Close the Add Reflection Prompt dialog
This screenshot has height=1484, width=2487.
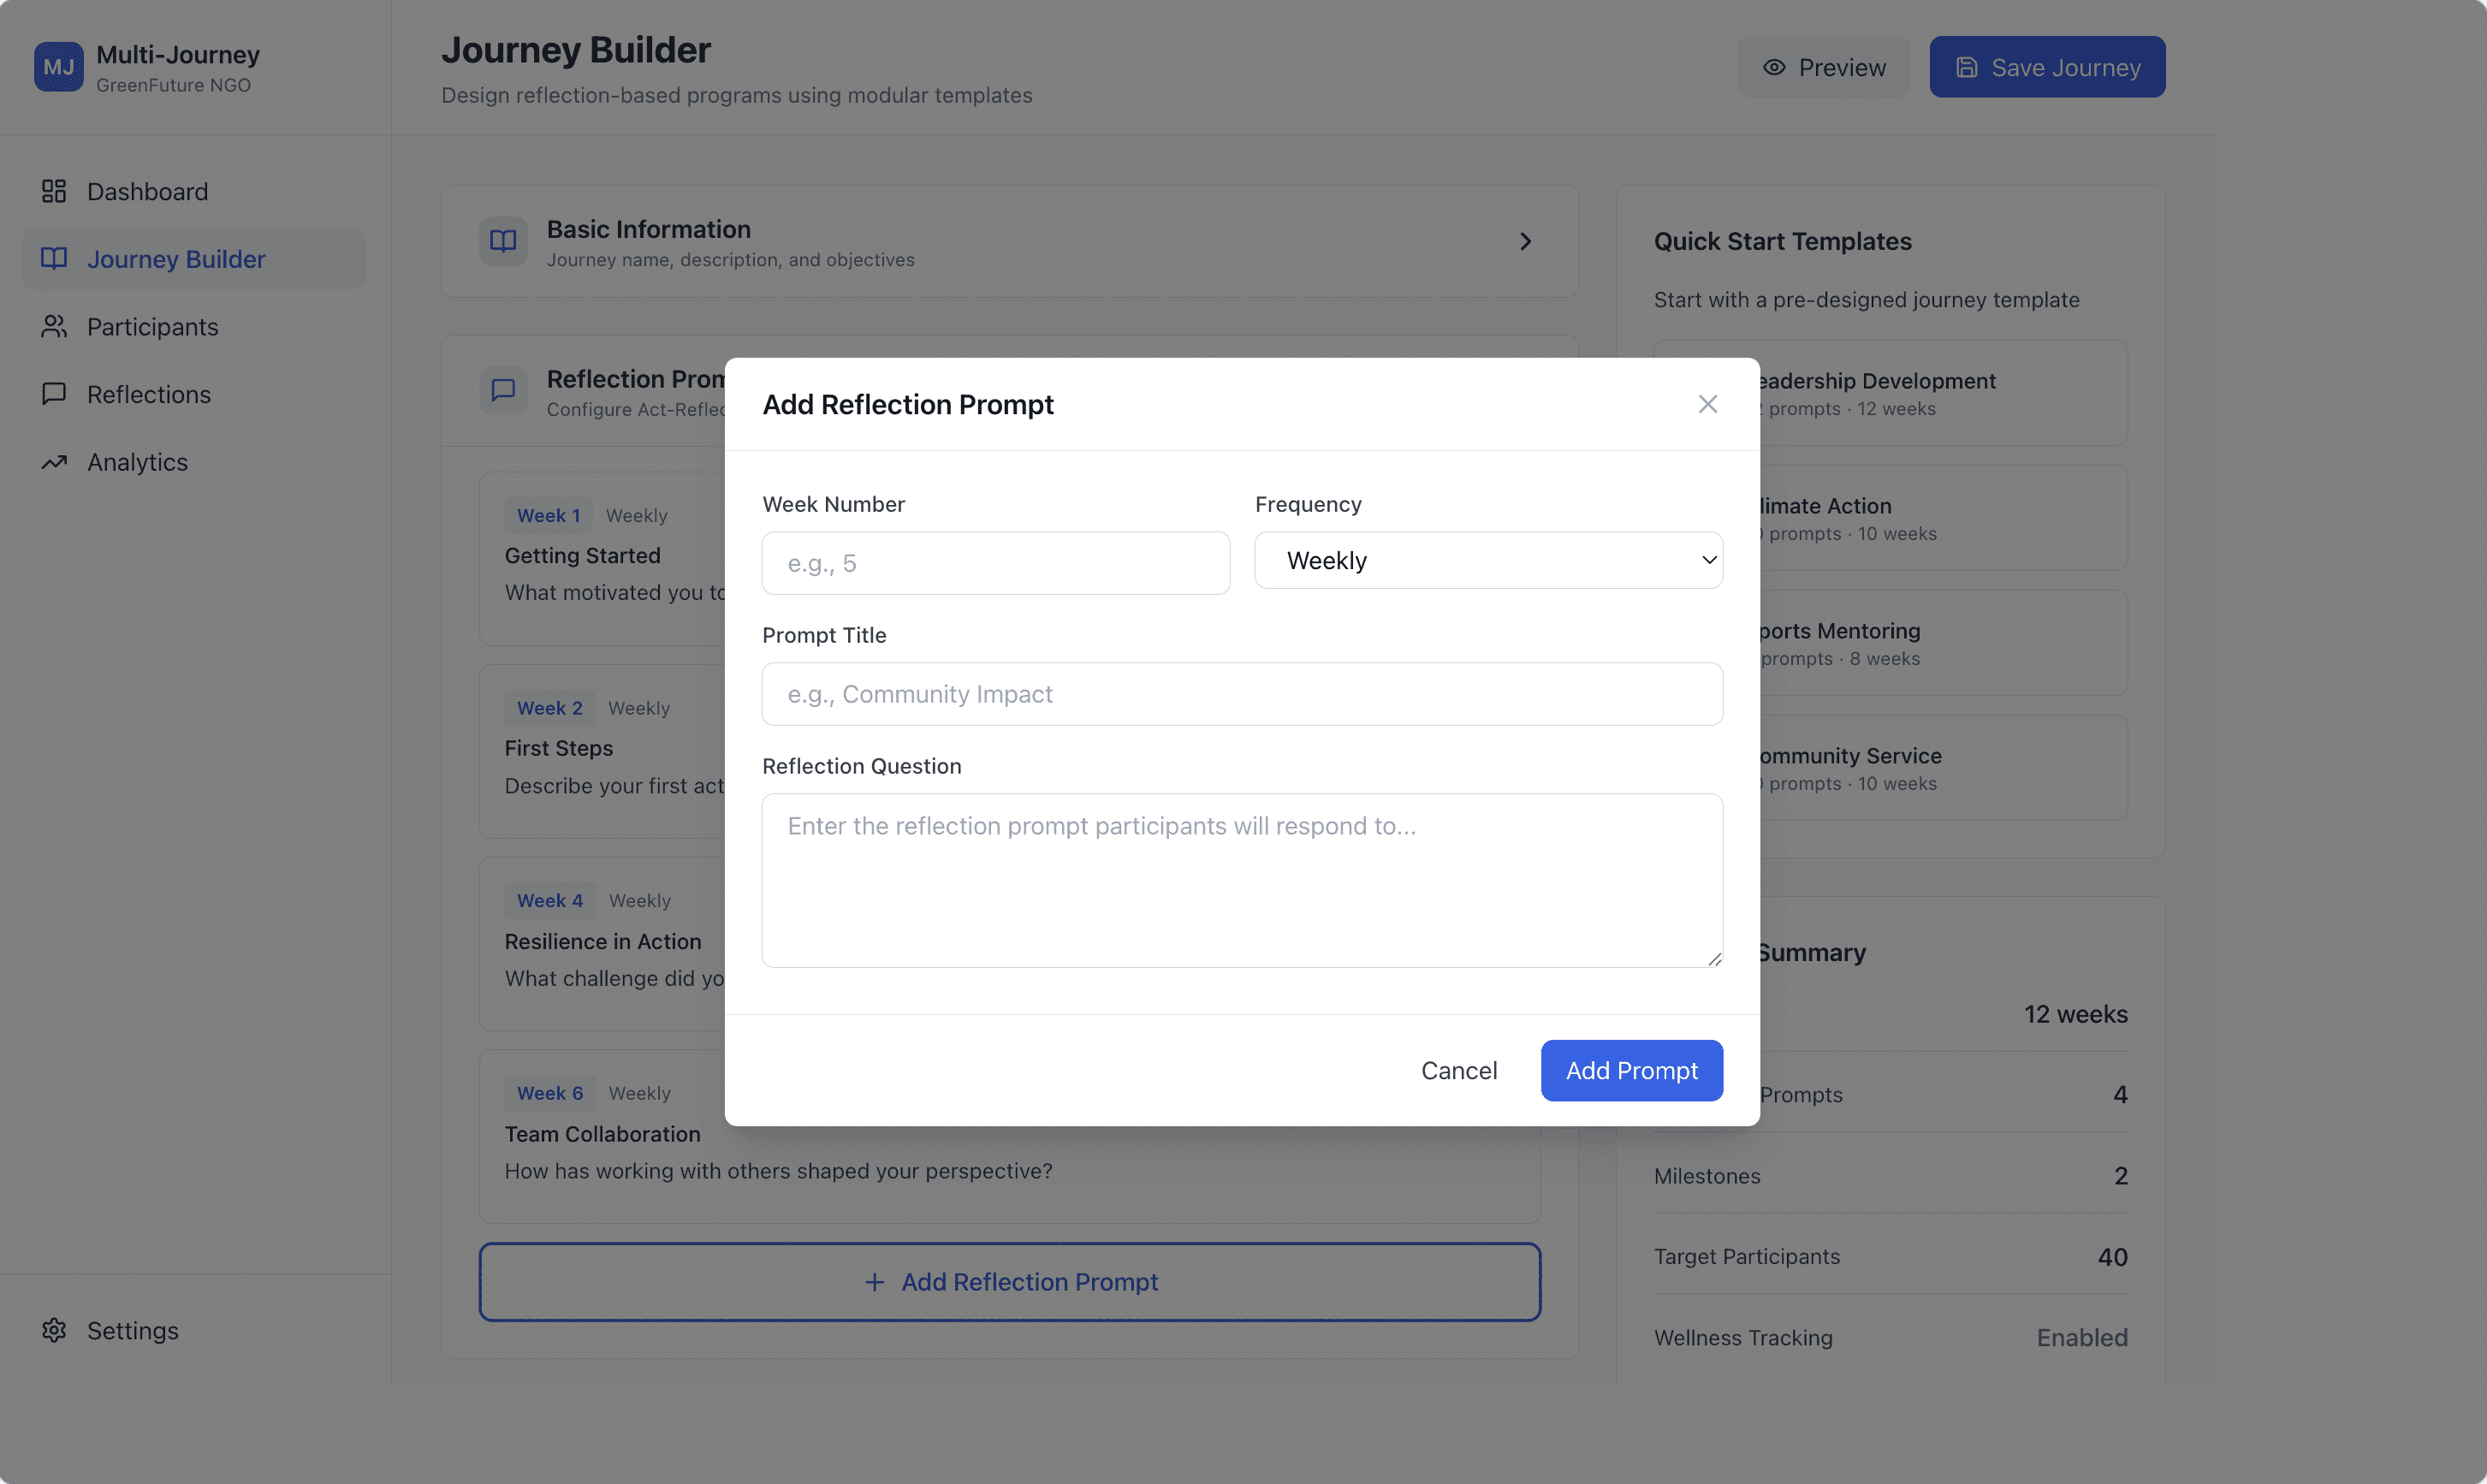pyautogui.click(x=1707, y=404)
